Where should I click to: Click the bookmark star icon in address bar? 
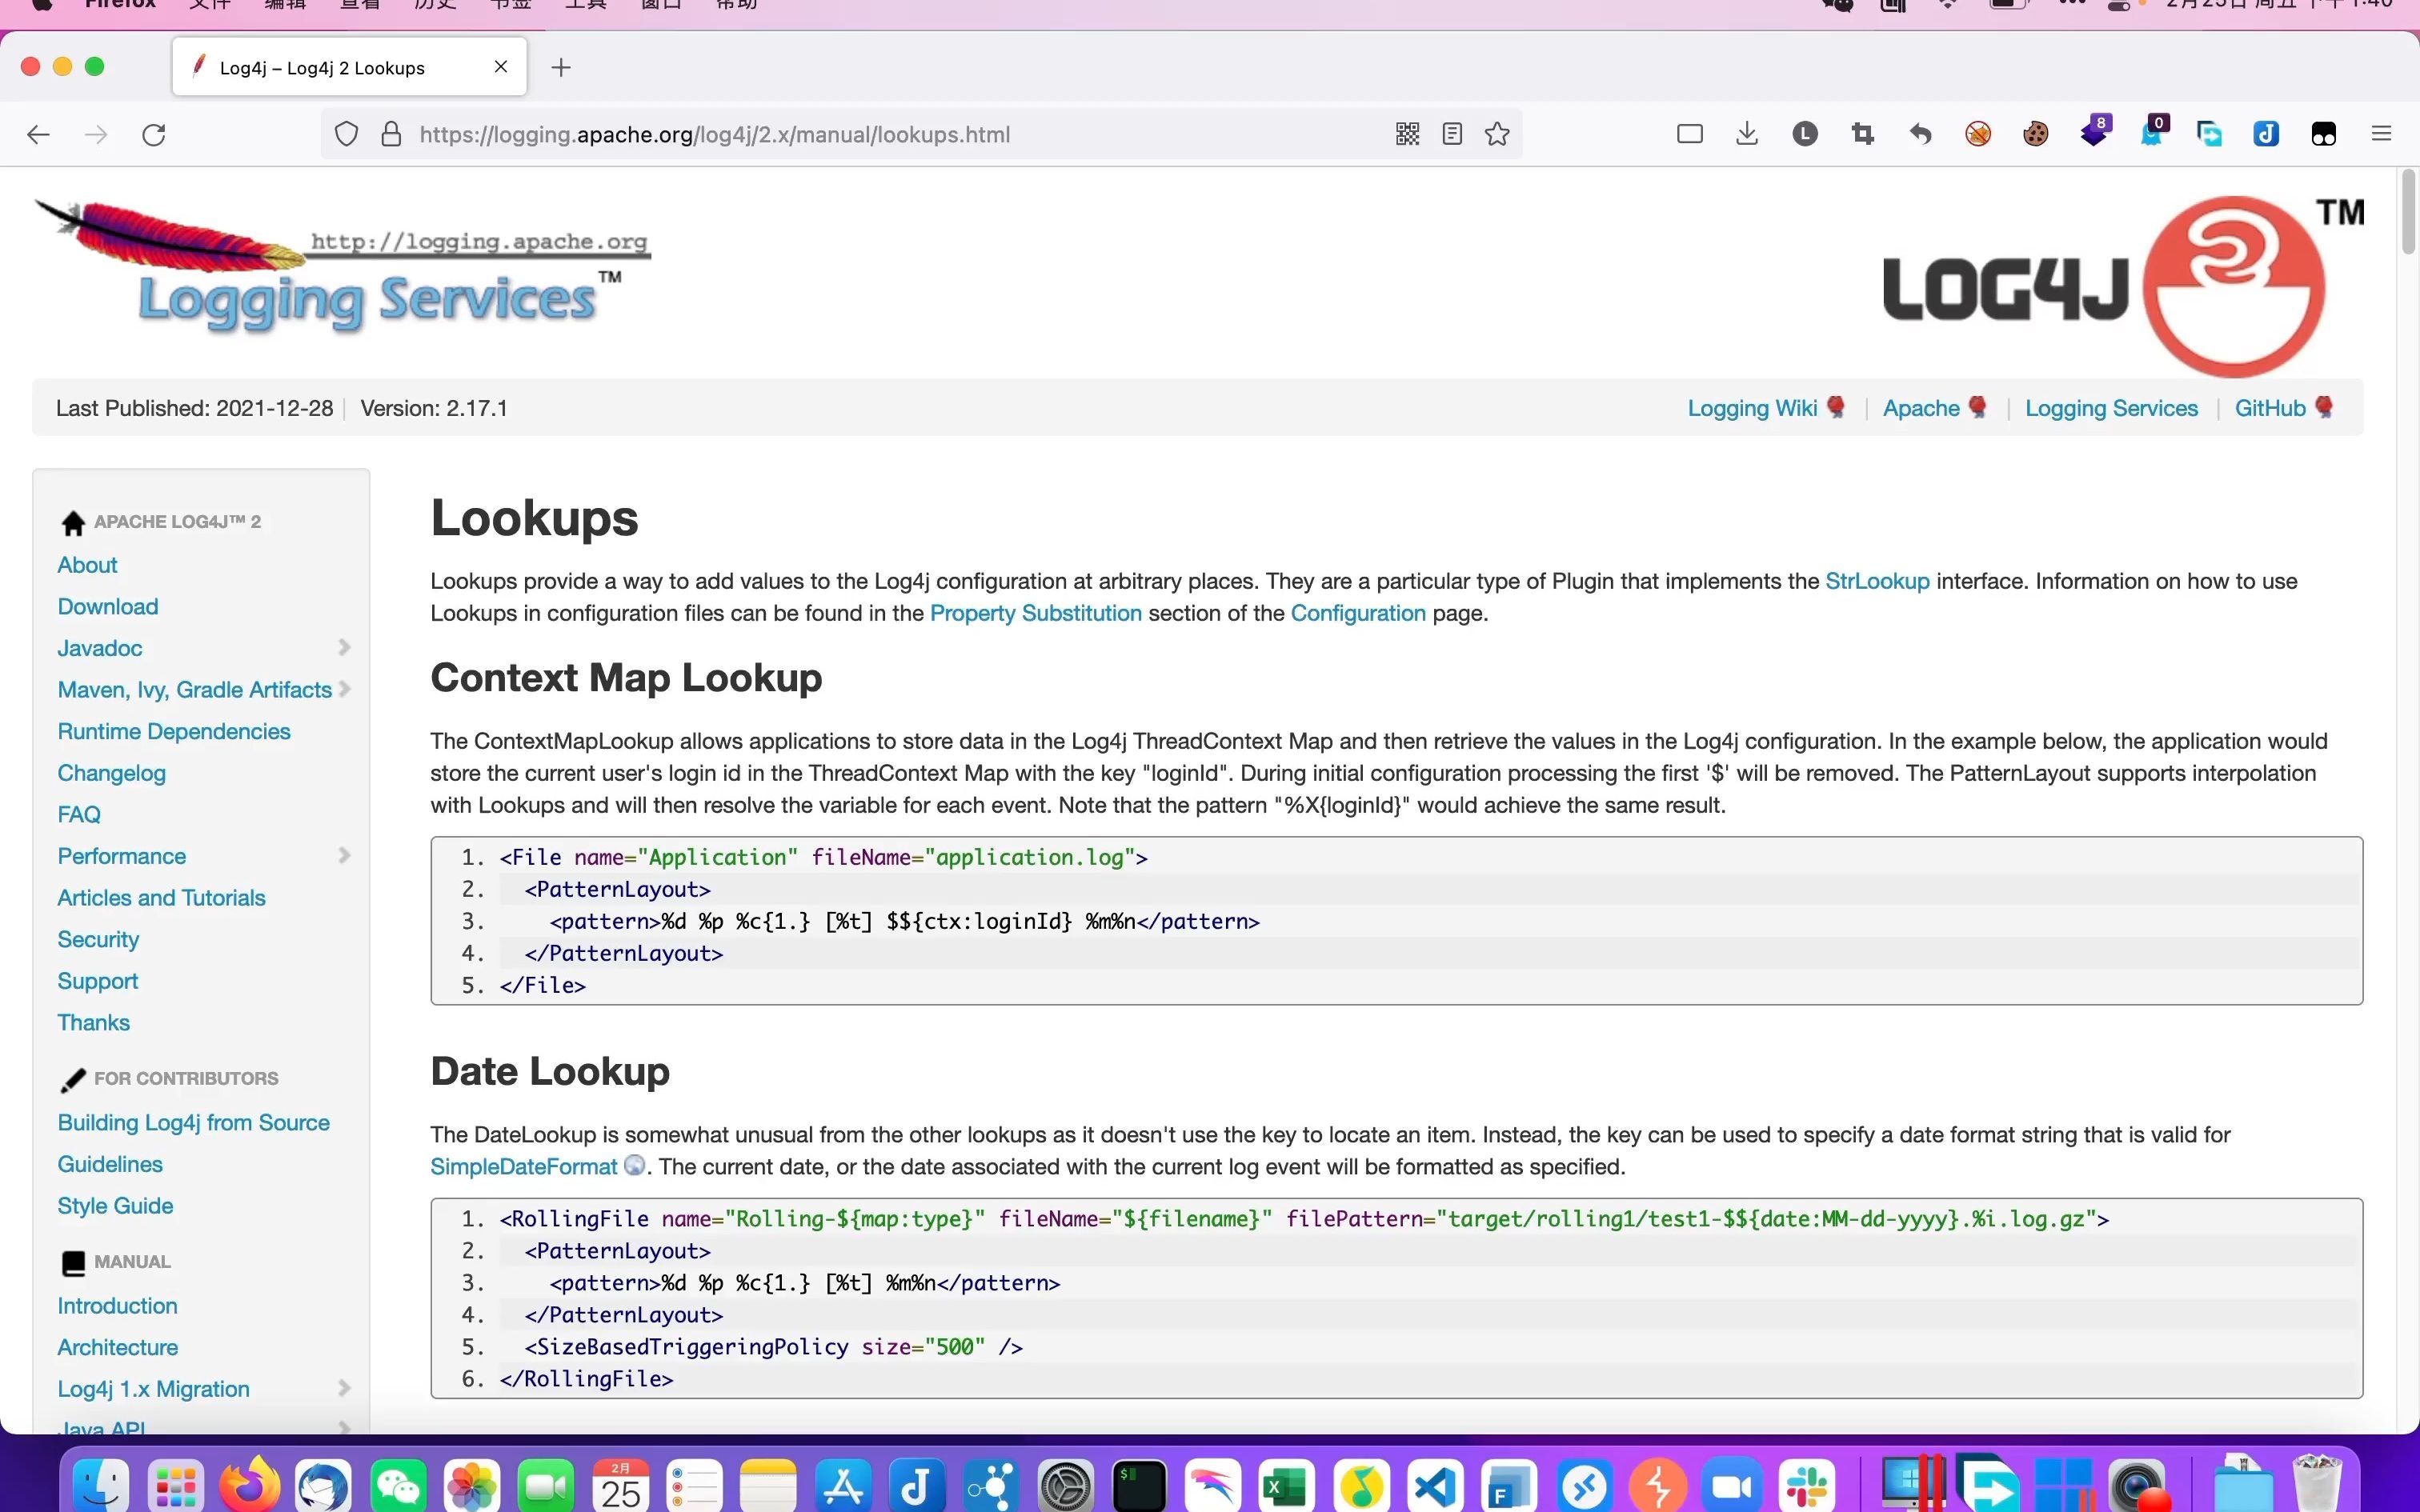pyautogui.click(x=1495, y=134)
